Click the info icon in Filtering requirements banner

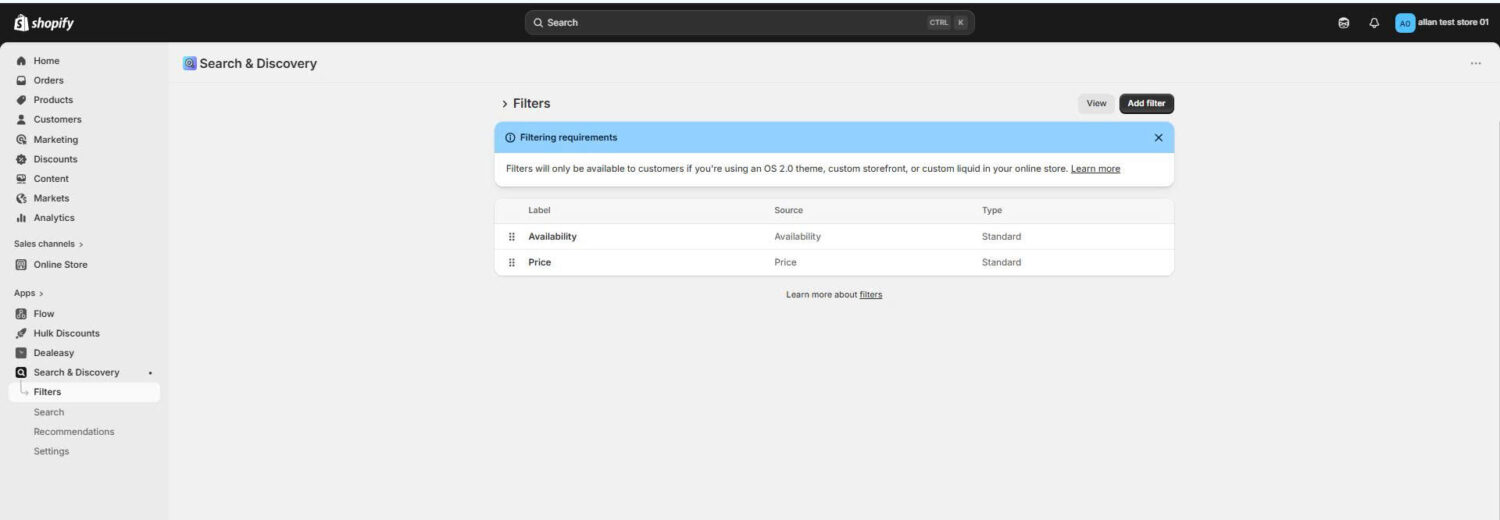pos(510,138)
